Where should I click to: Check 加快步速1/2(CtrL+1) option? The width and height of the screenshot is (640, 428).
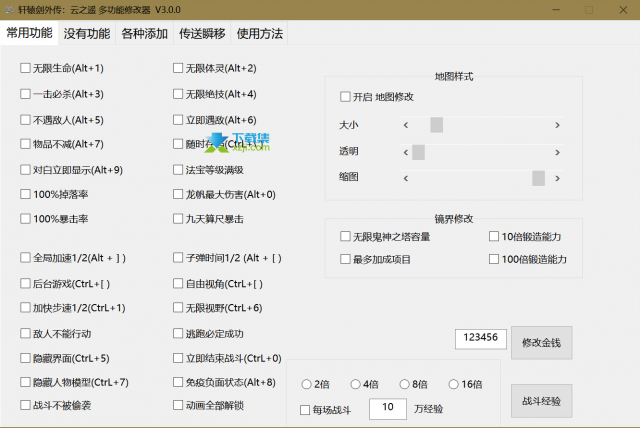pyautogui.click(x=25, y=308)
